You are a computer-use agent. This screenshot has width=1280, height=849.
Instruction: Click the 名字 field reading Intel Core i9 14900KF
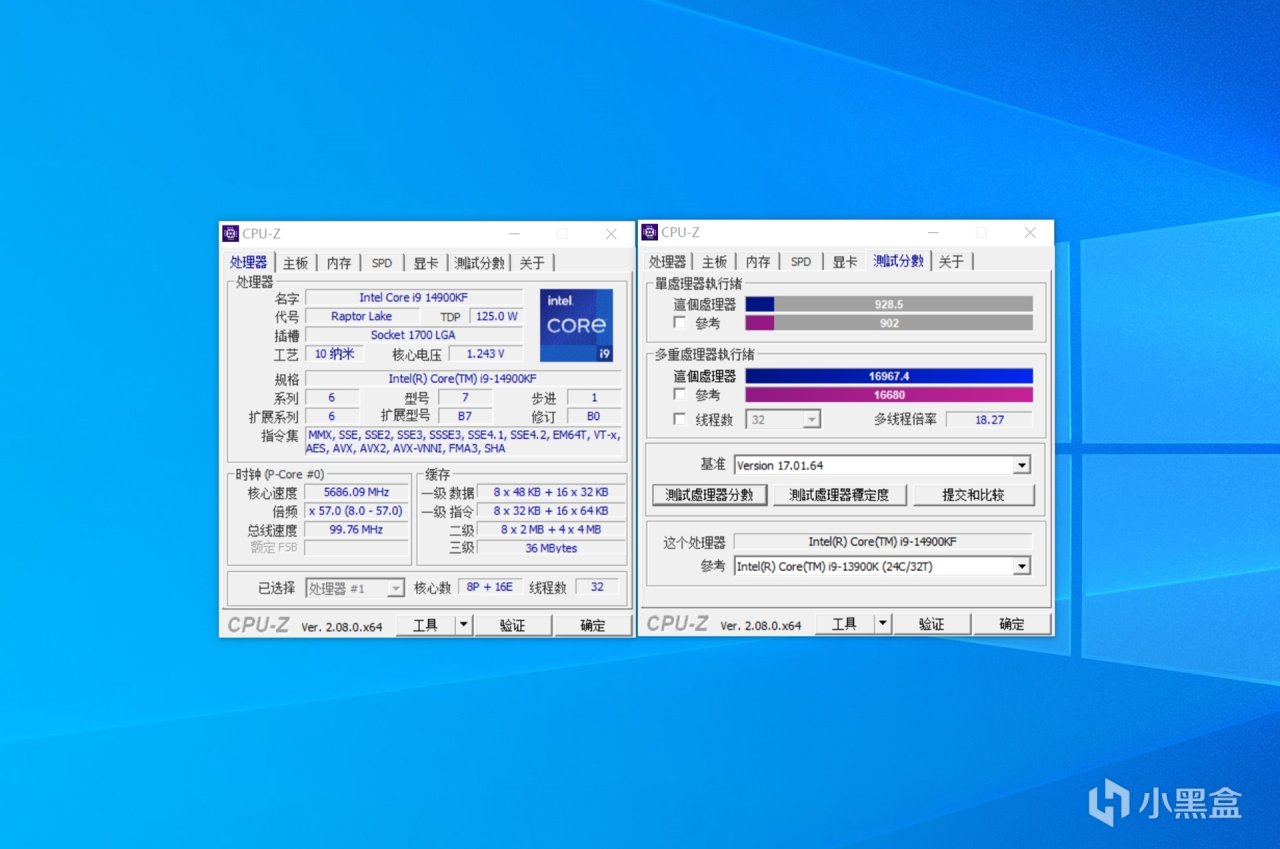coord(415,298)
